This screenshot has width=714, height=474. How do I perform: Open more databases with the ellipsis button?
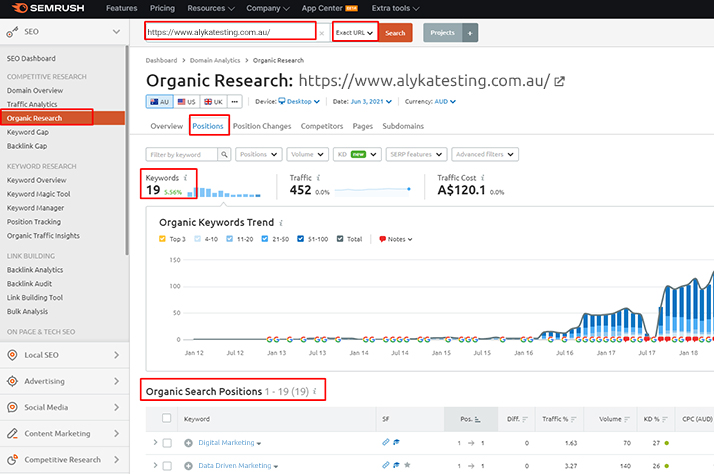pos(235,102)
